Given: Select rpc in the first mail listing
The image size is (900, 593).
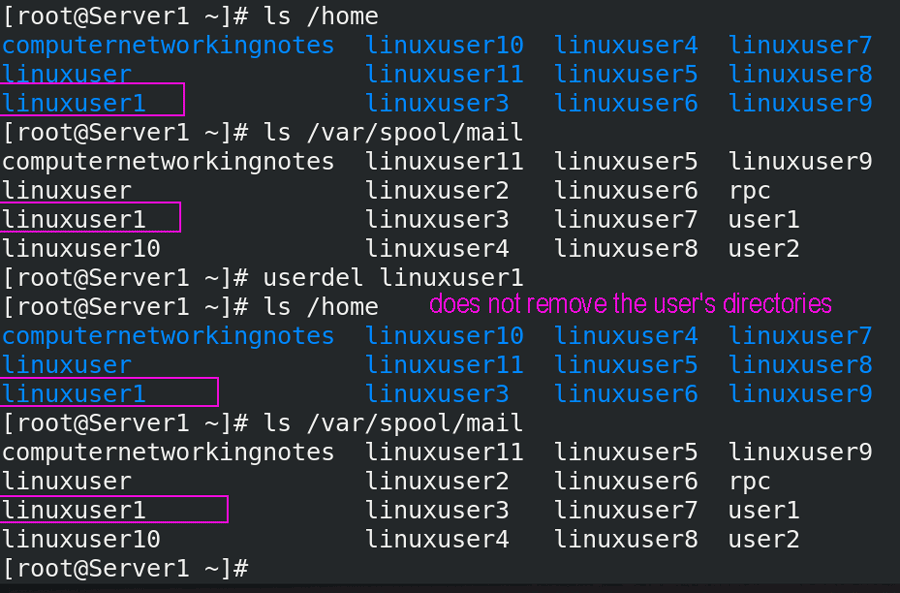Looking at the screenshot, I should (x=749, y=191).
